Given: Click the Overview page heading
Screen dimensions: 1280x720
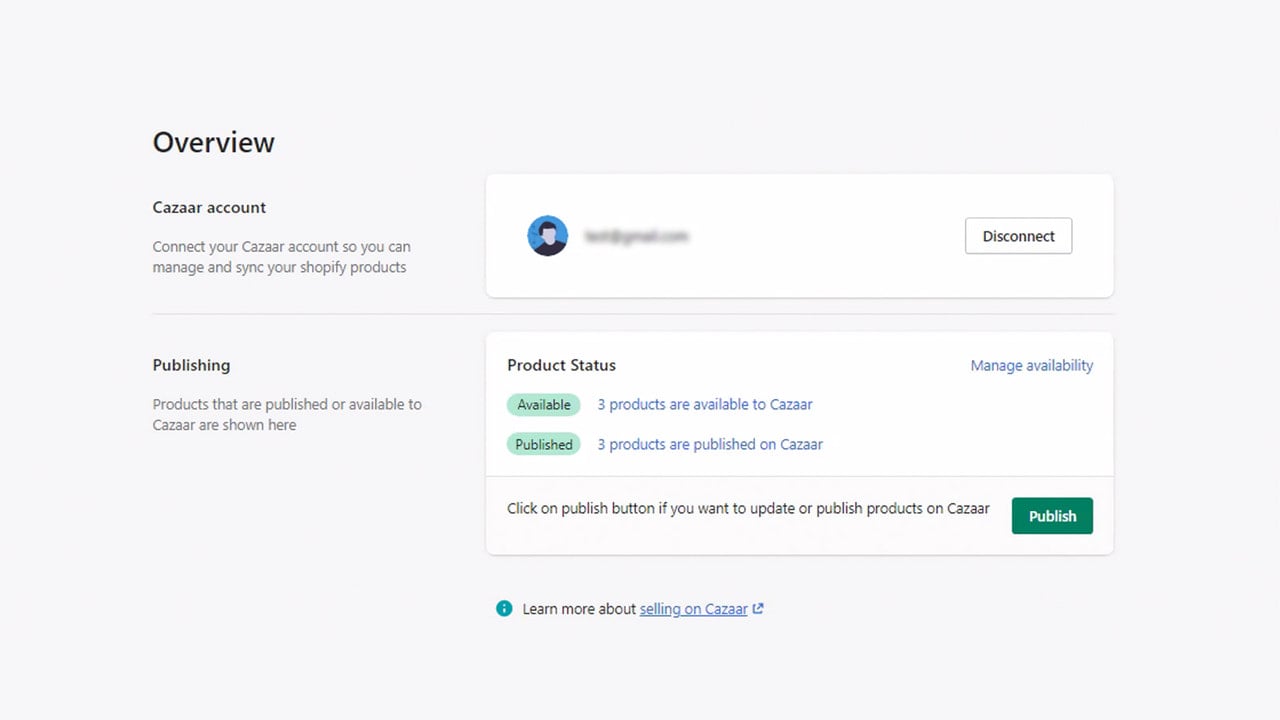Looking at the screenshot, I should point(213,142).
